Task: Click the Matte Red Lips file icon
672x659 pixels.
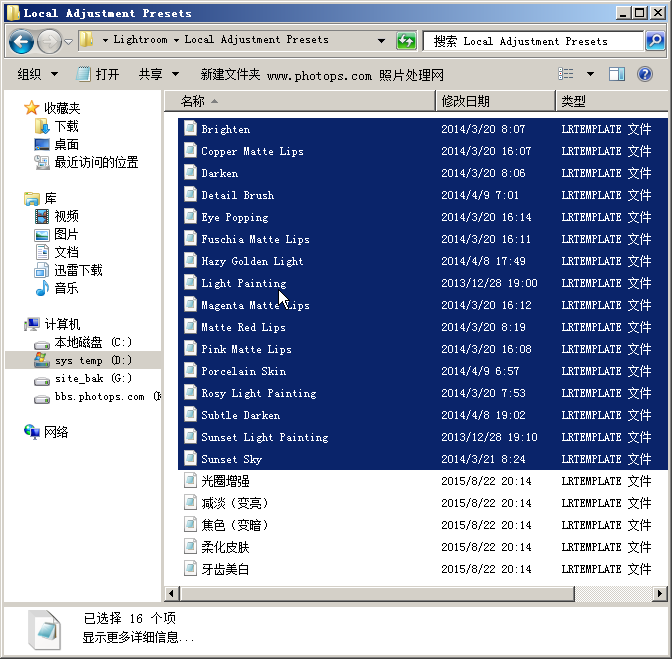Action: [190, 326]
